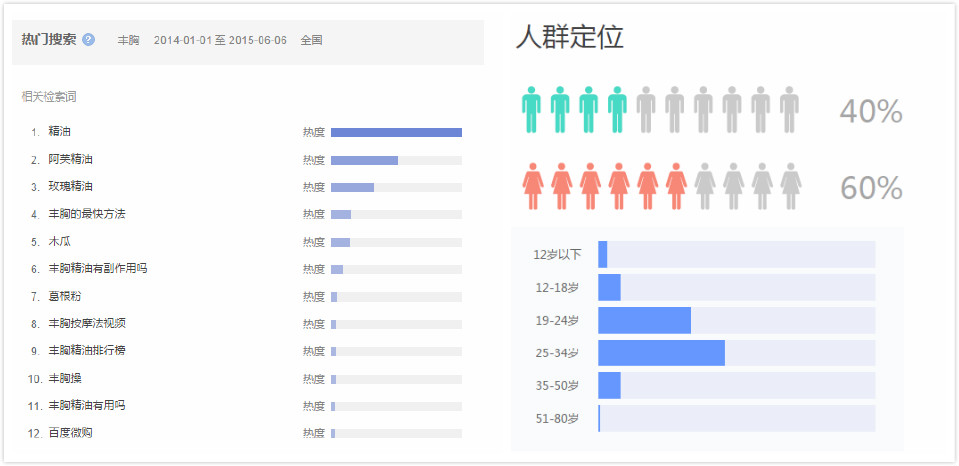
Task: Click the 25-34岁 age distribution bar
Action: [x=736, y=353]
